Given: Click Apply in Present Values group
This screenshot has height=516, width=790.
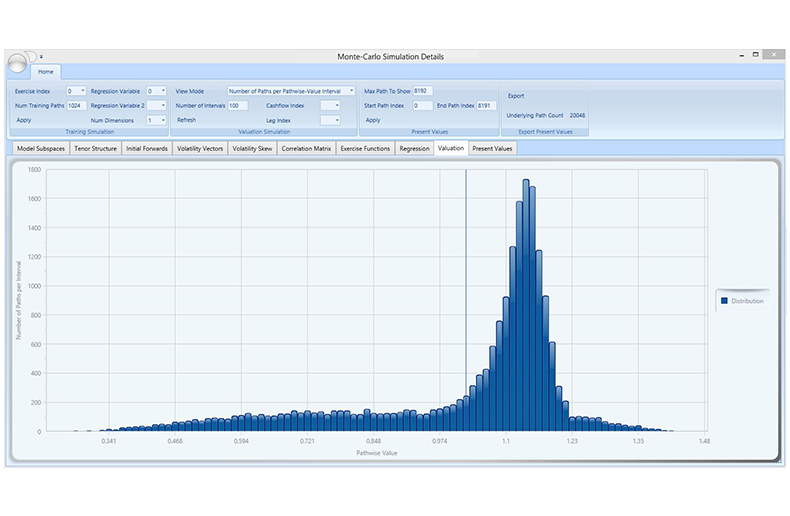Looking at the screenshot, I should click(373, 120).
